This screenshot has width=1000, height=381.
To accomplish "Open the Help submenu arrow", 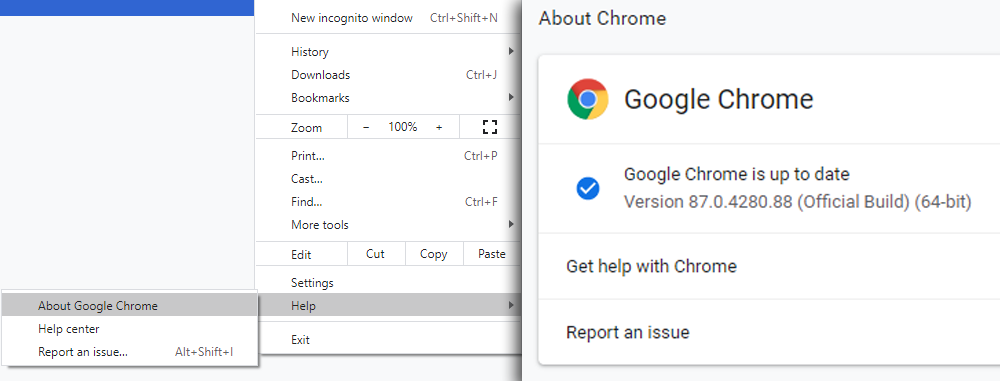I will tap(511, 306).
